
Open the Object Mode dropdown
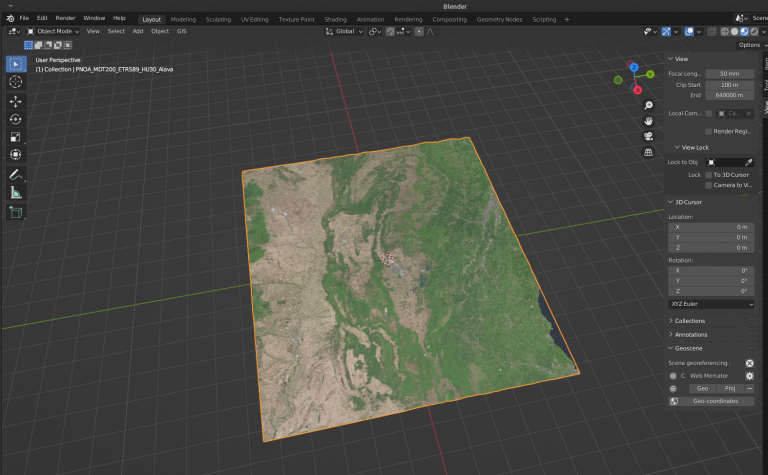tap(52, 31)
